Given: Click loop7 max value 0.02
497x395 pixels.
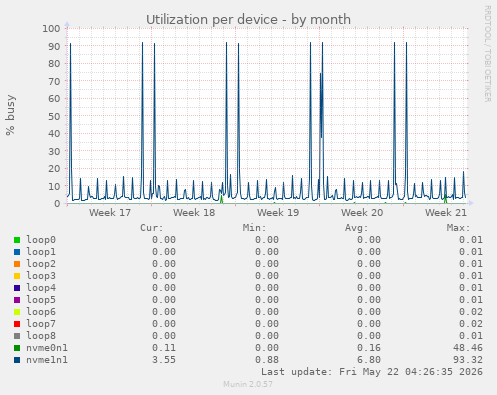Looking at the screenshot, I should [471, 324].
